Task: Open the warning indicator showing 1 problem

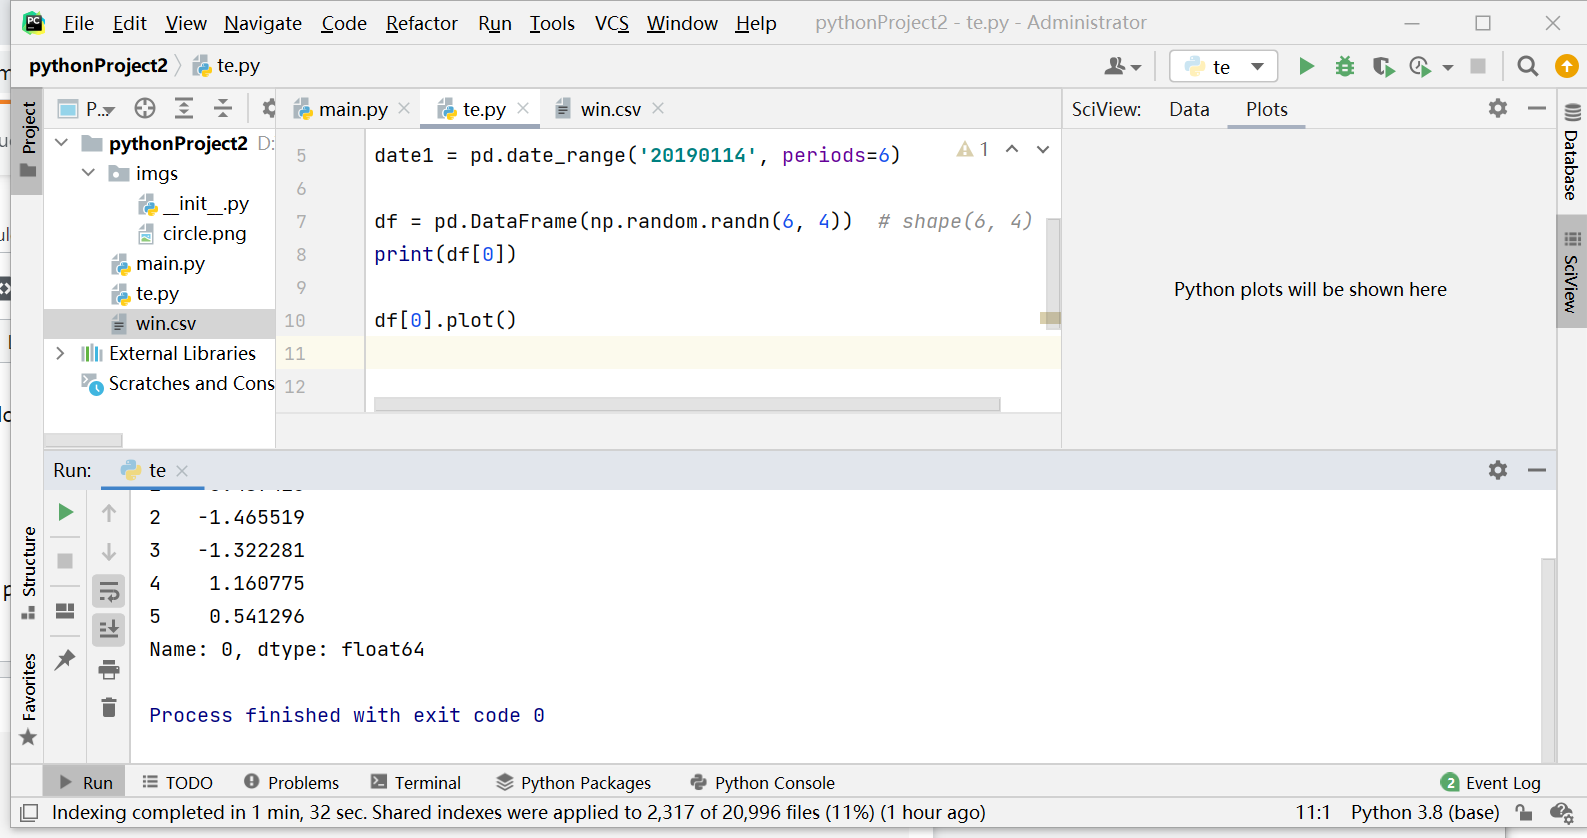Action: 973,149
